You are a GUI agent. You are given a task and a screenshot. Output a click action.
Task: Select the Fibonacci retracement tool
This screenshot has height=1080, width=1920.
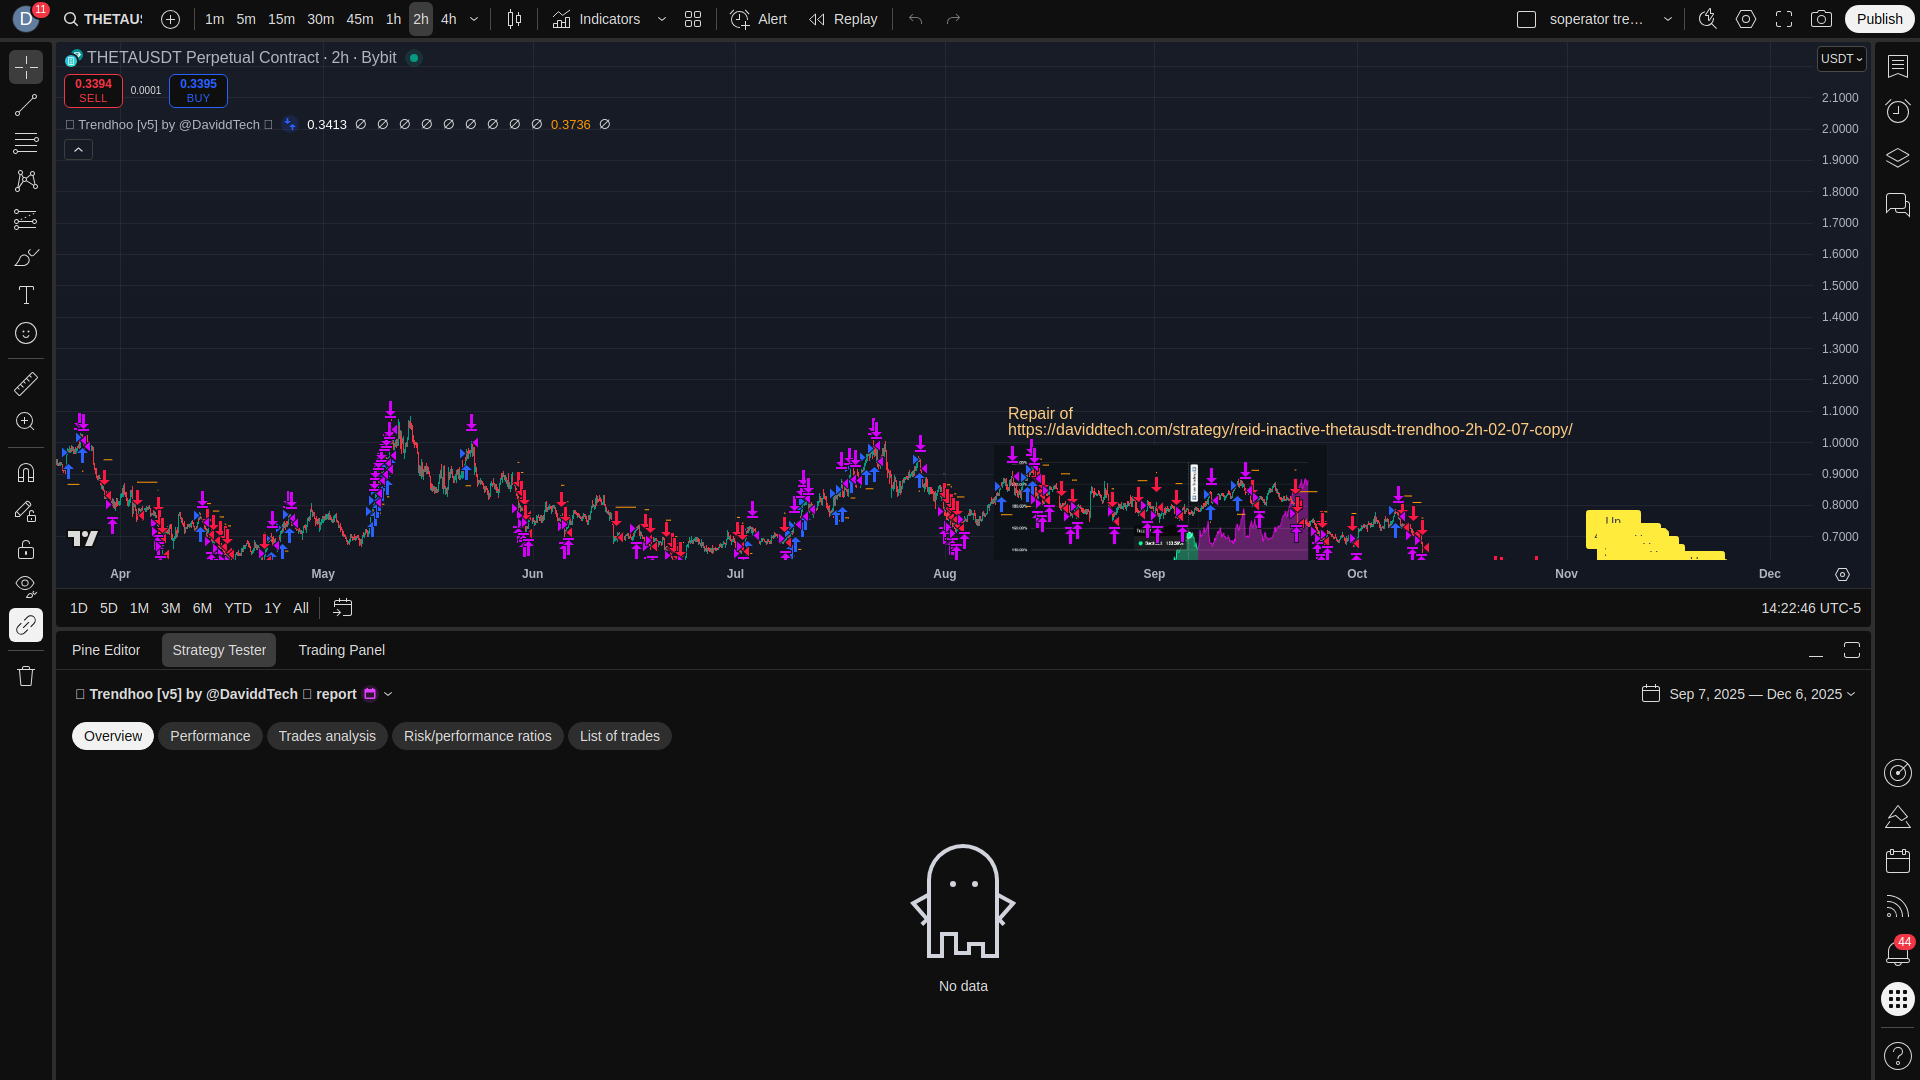click(x=26, y=143)
